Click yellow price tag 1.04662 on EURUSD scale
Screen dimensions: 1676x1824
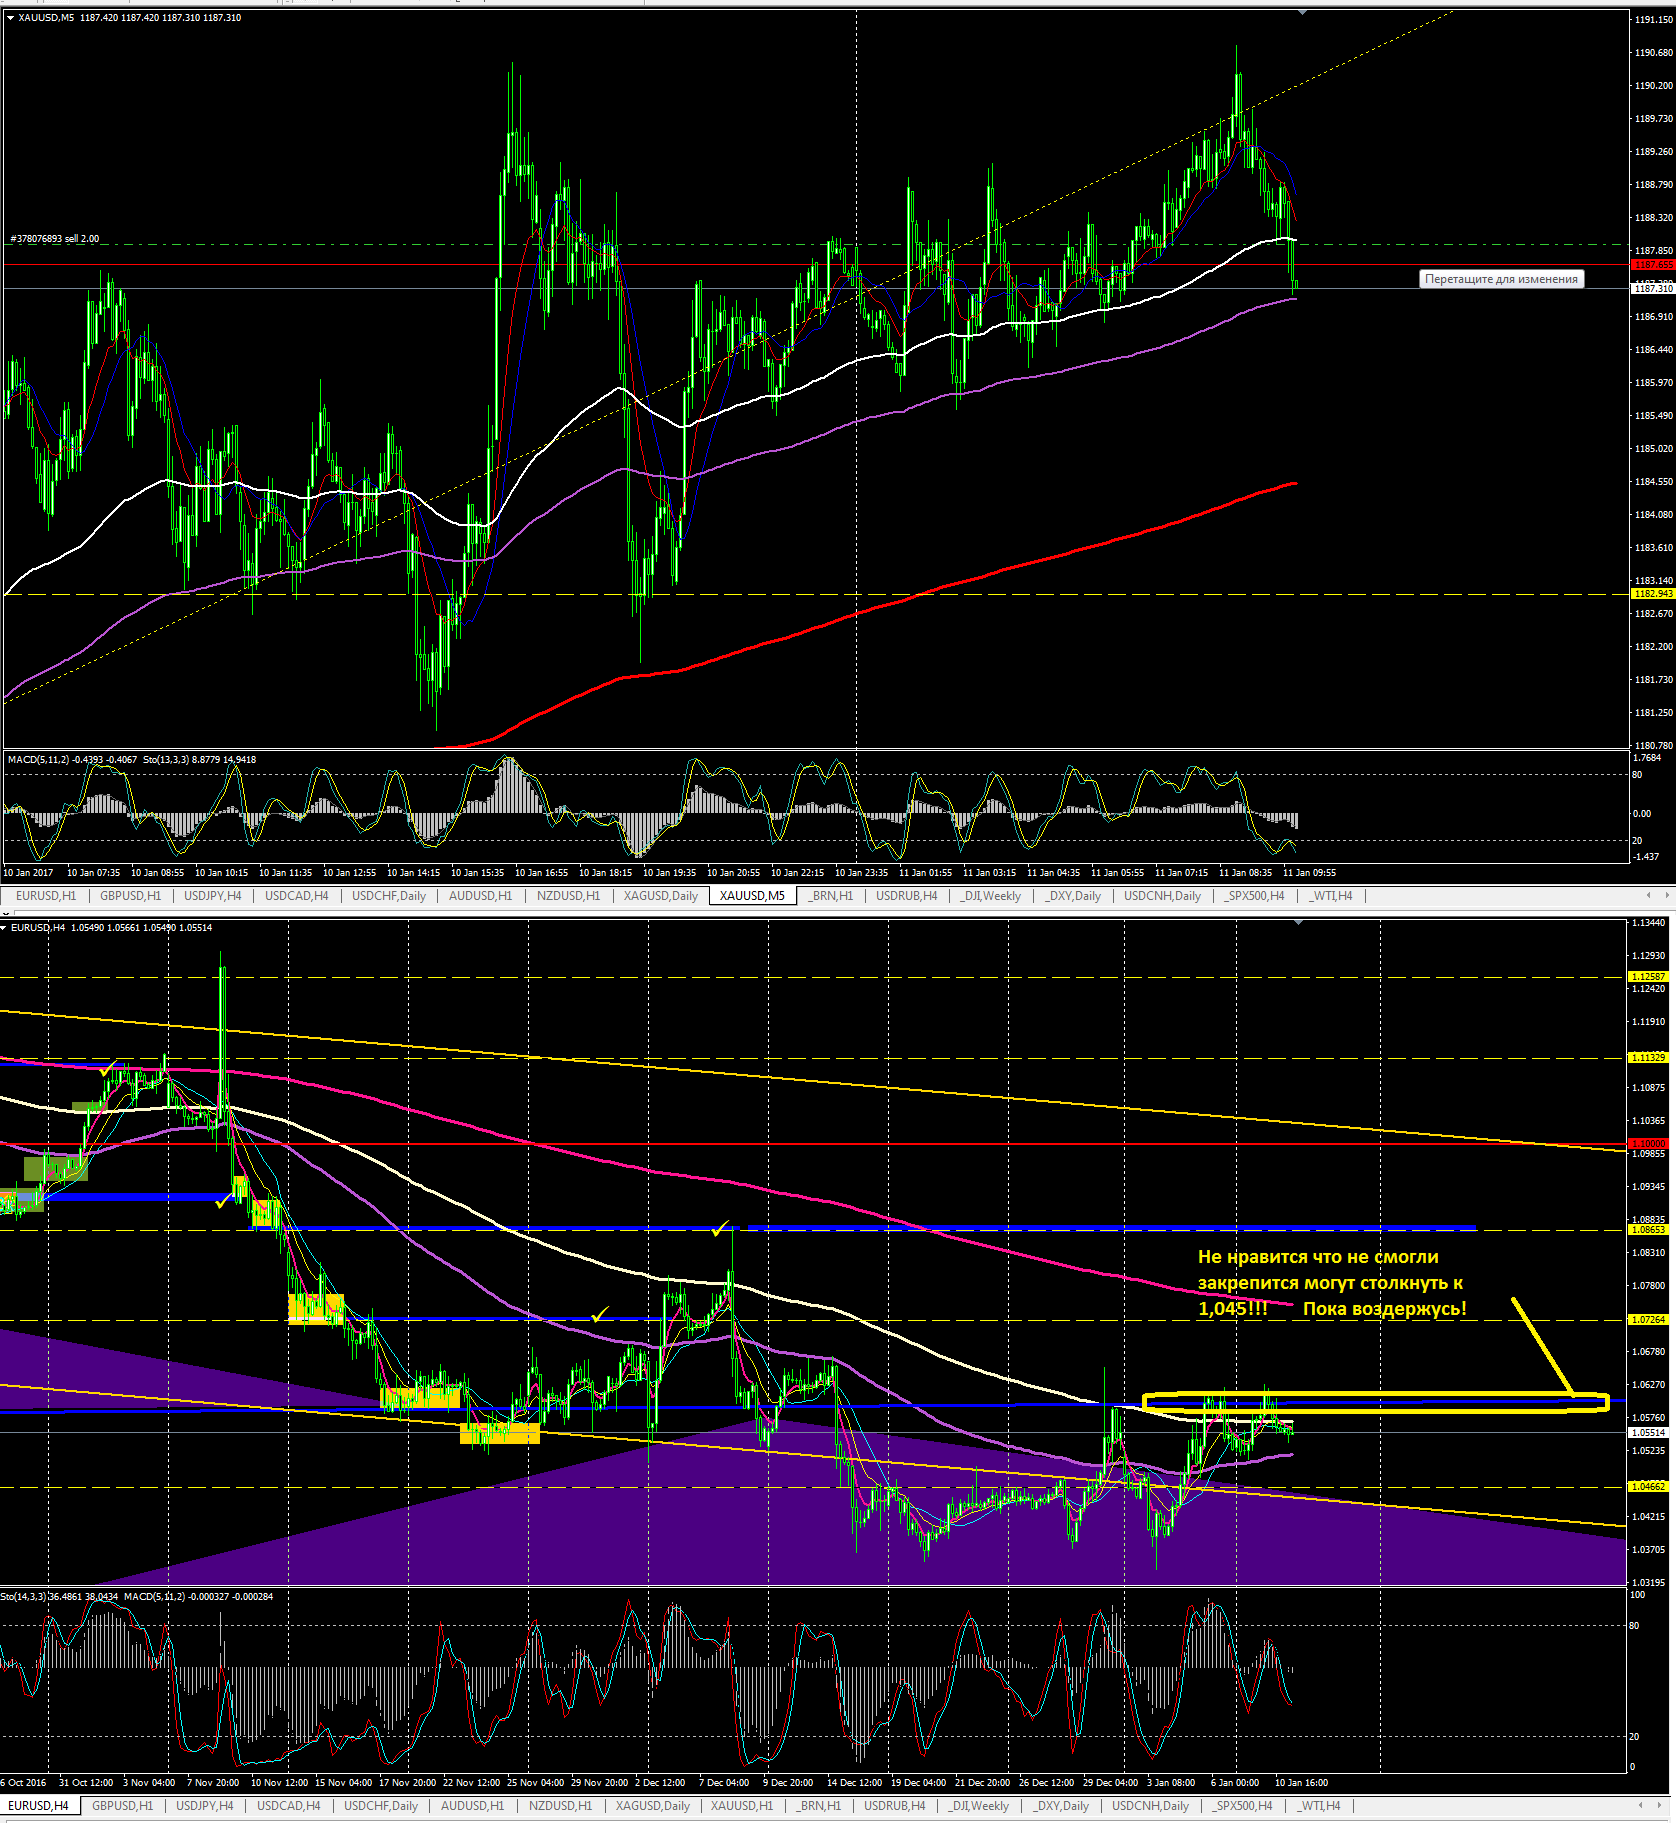1648,1487
